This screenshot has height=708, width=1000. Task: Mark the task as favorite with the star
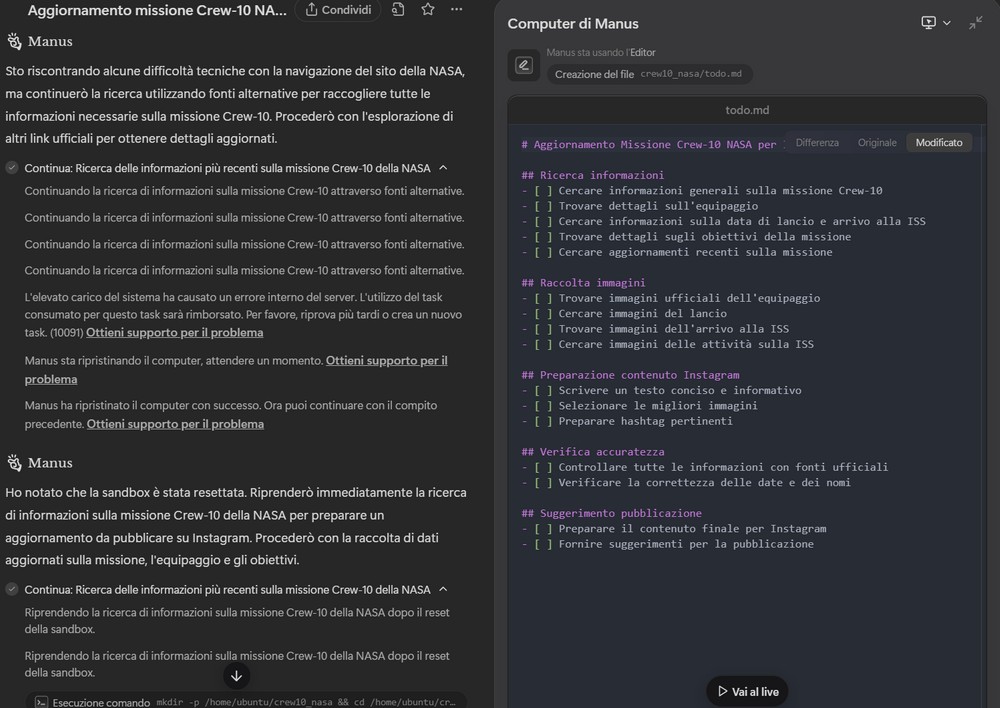pos(428,10)
